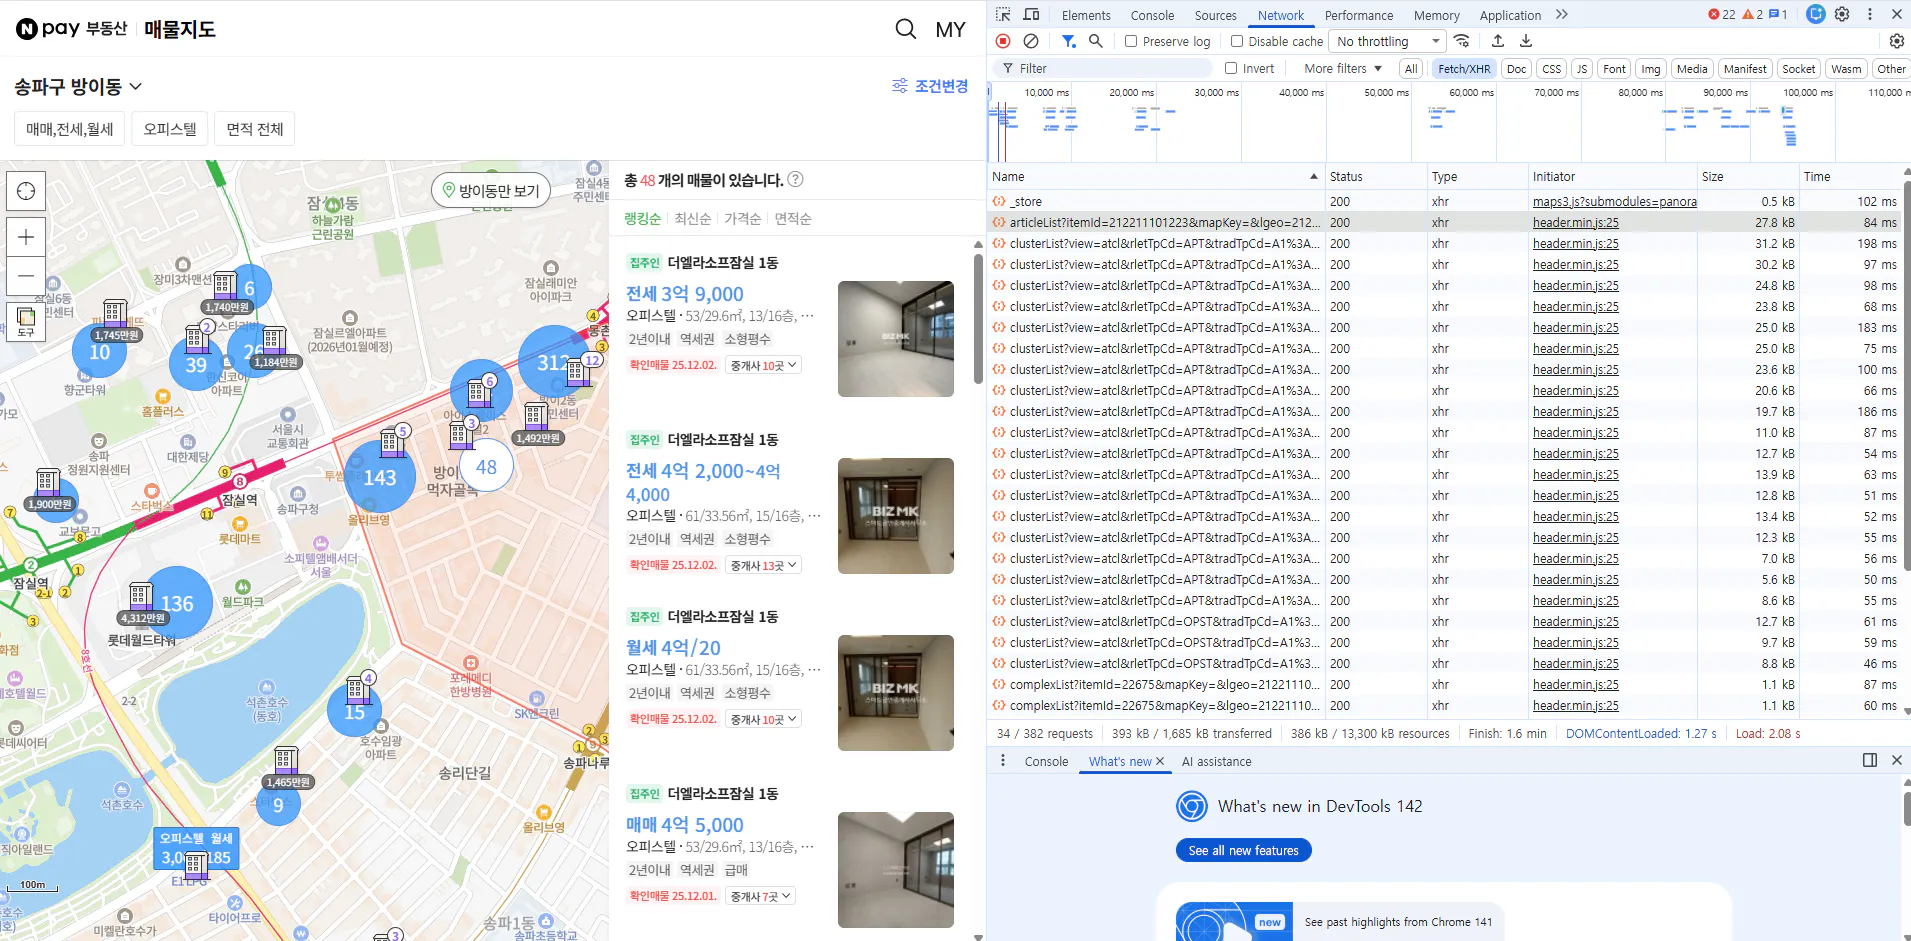This screenshot has height=941, width=1911.
Task: Enable the Disable cache checkbox
Action: pyautogui.click(x=1237, y=41)
